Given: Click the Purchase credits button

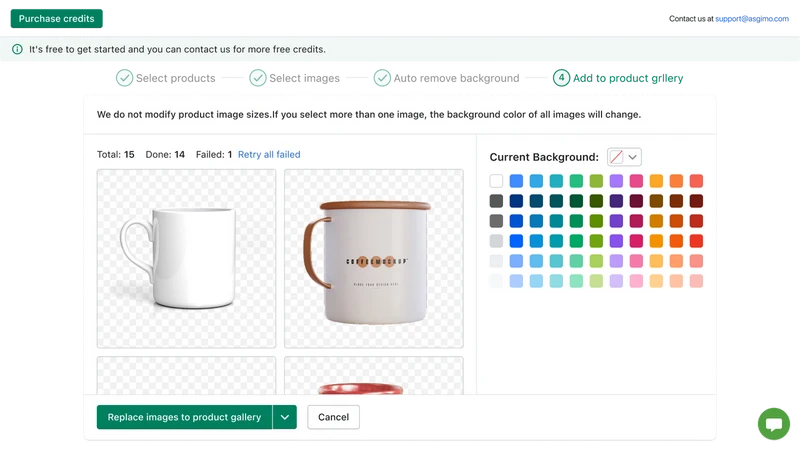Looking at the screenshot, I should click(x=57, y=19).
